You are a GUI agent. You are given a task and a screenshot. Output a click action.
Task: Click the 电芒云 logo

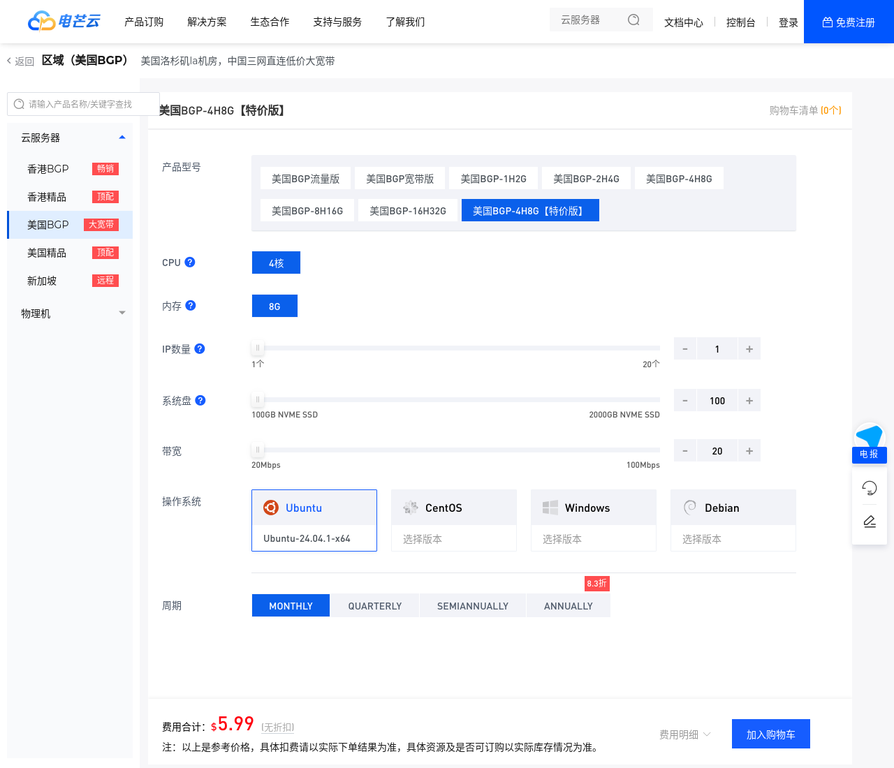tap(64, 21)
